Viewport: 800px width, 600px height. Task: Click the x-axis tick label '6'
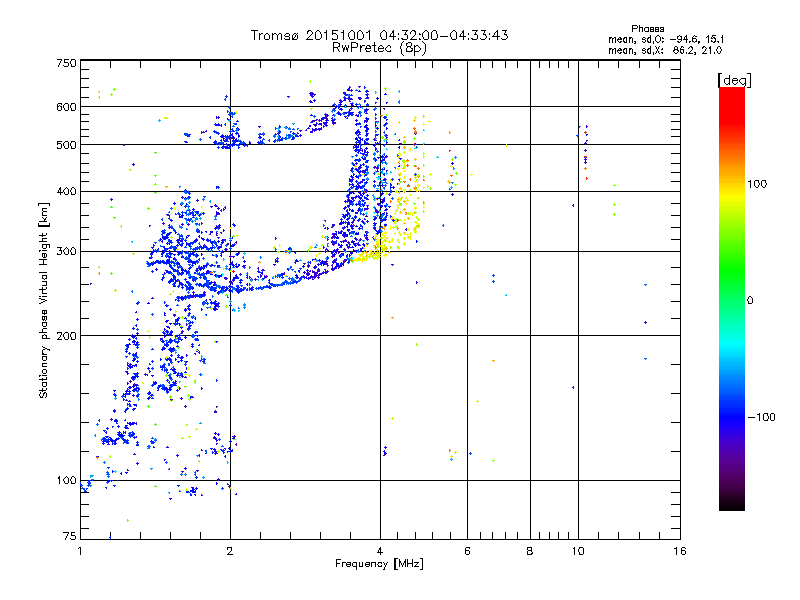coord(467,551)
